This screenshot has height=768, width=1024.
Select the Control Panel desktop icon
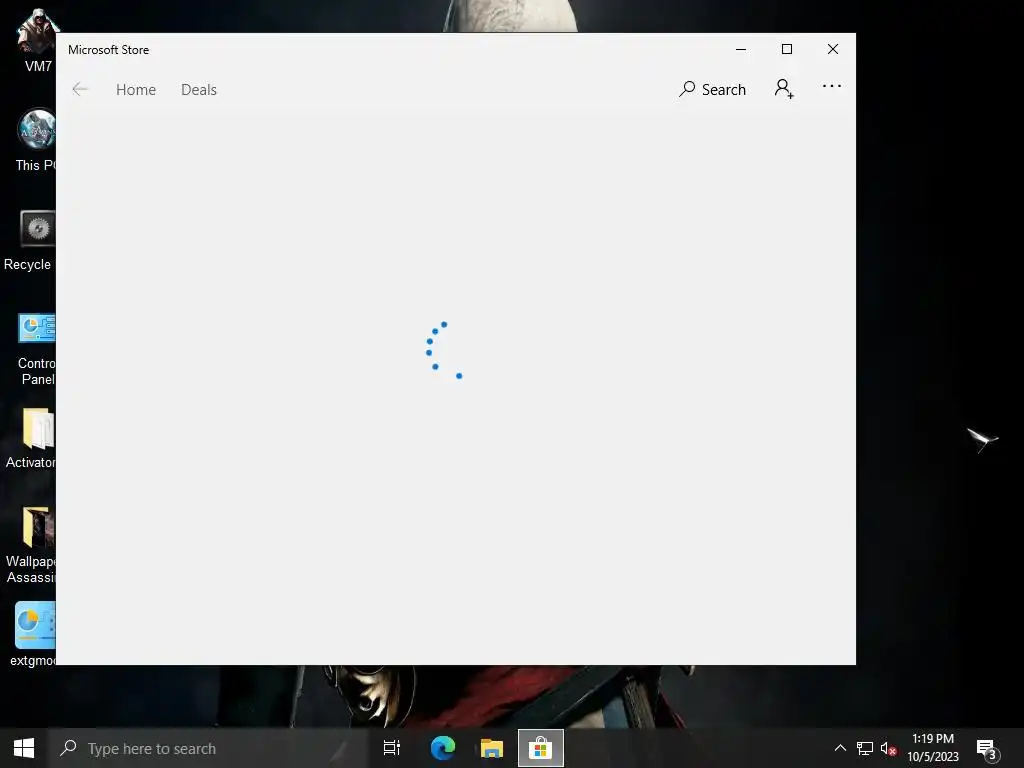point(37,349)
